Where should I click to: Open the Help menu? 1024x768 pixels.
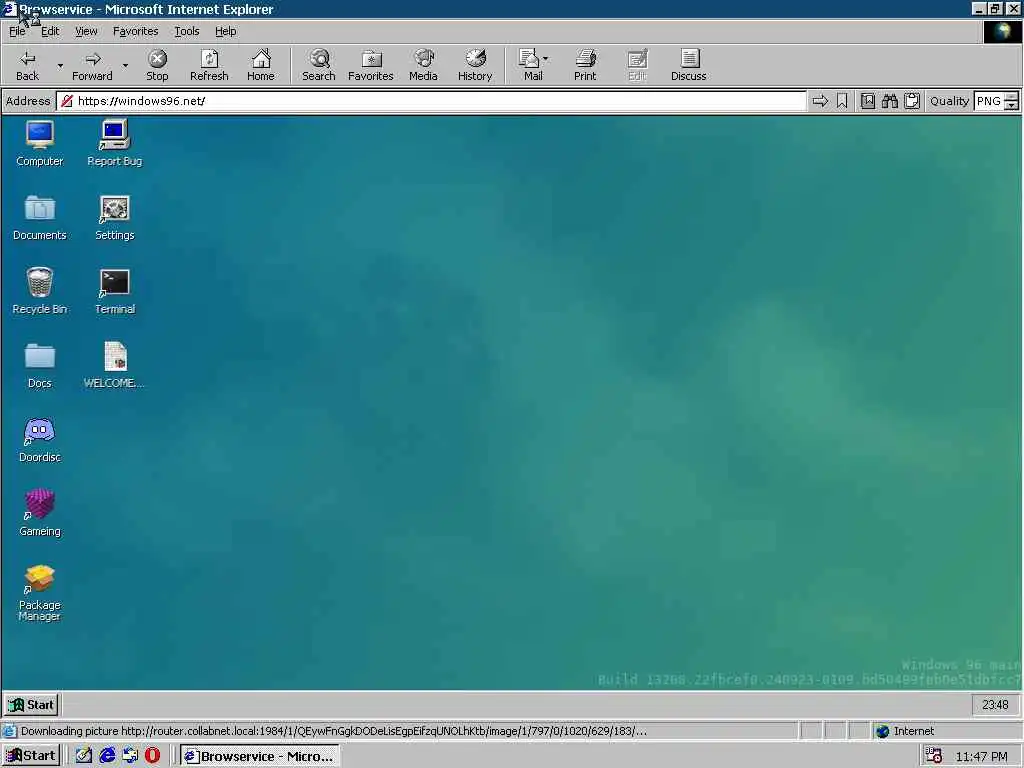(225, 31)
